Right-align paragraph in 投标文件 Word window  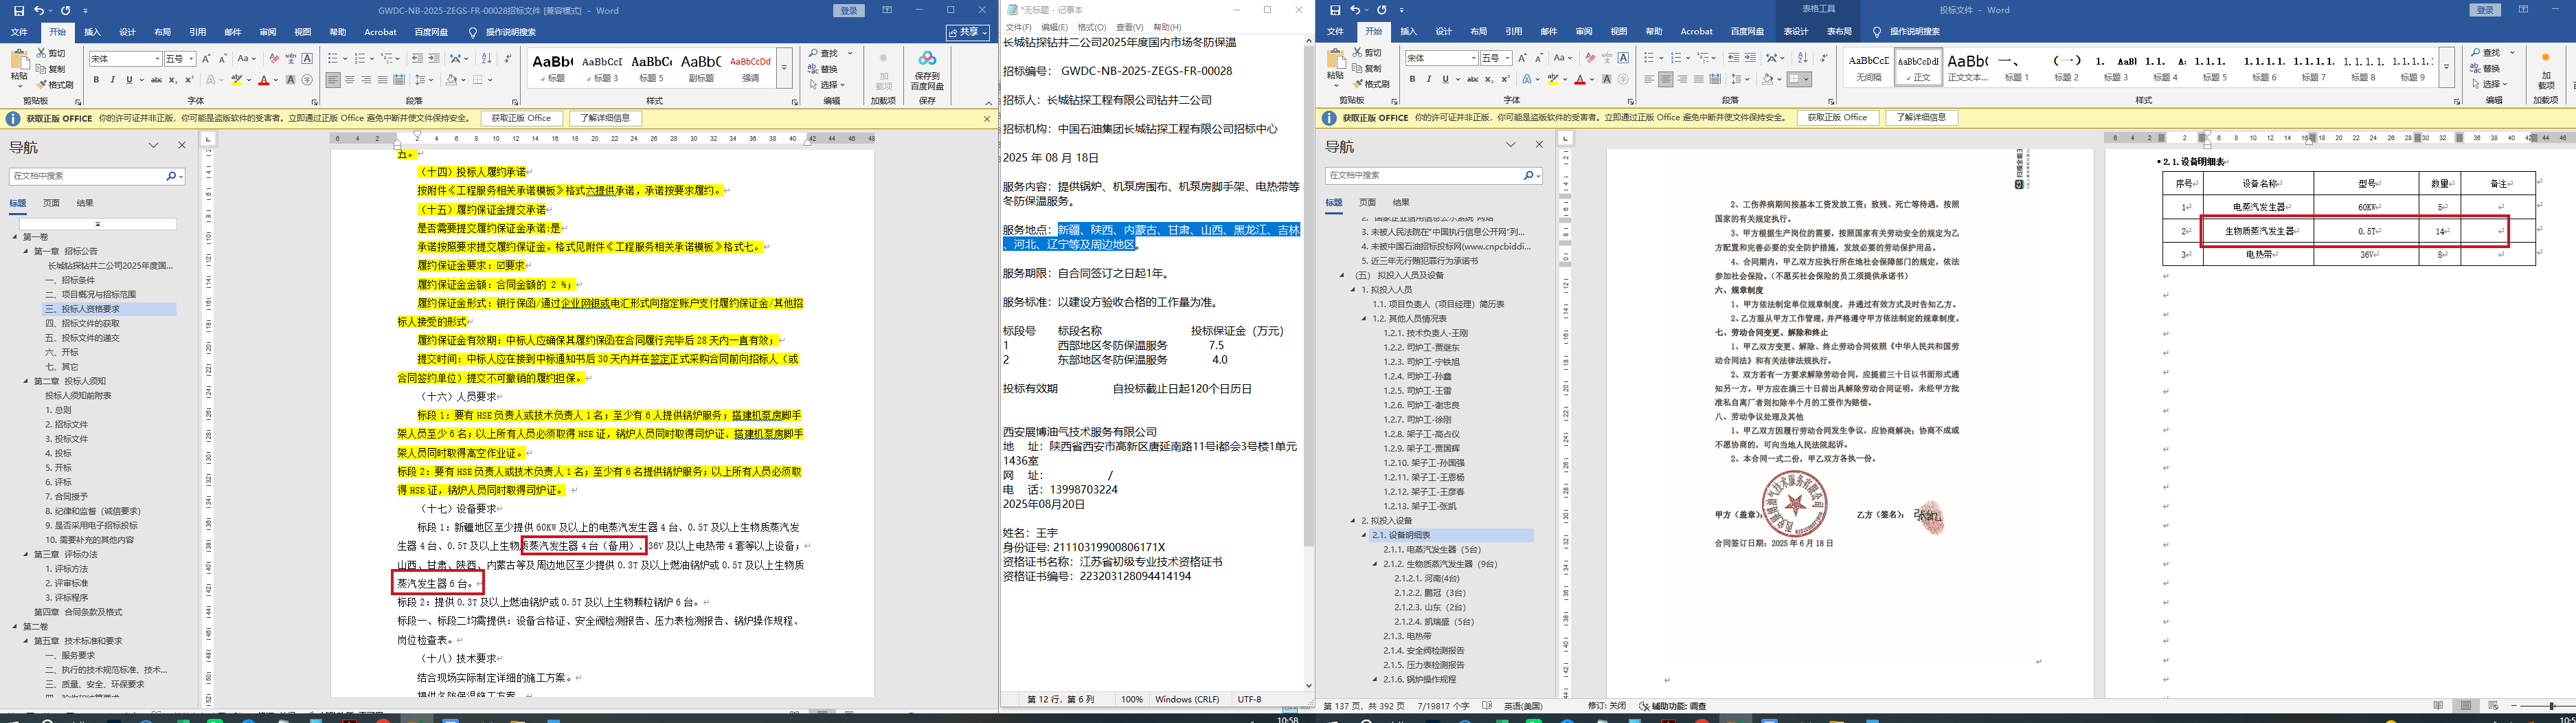point(1682,79)
